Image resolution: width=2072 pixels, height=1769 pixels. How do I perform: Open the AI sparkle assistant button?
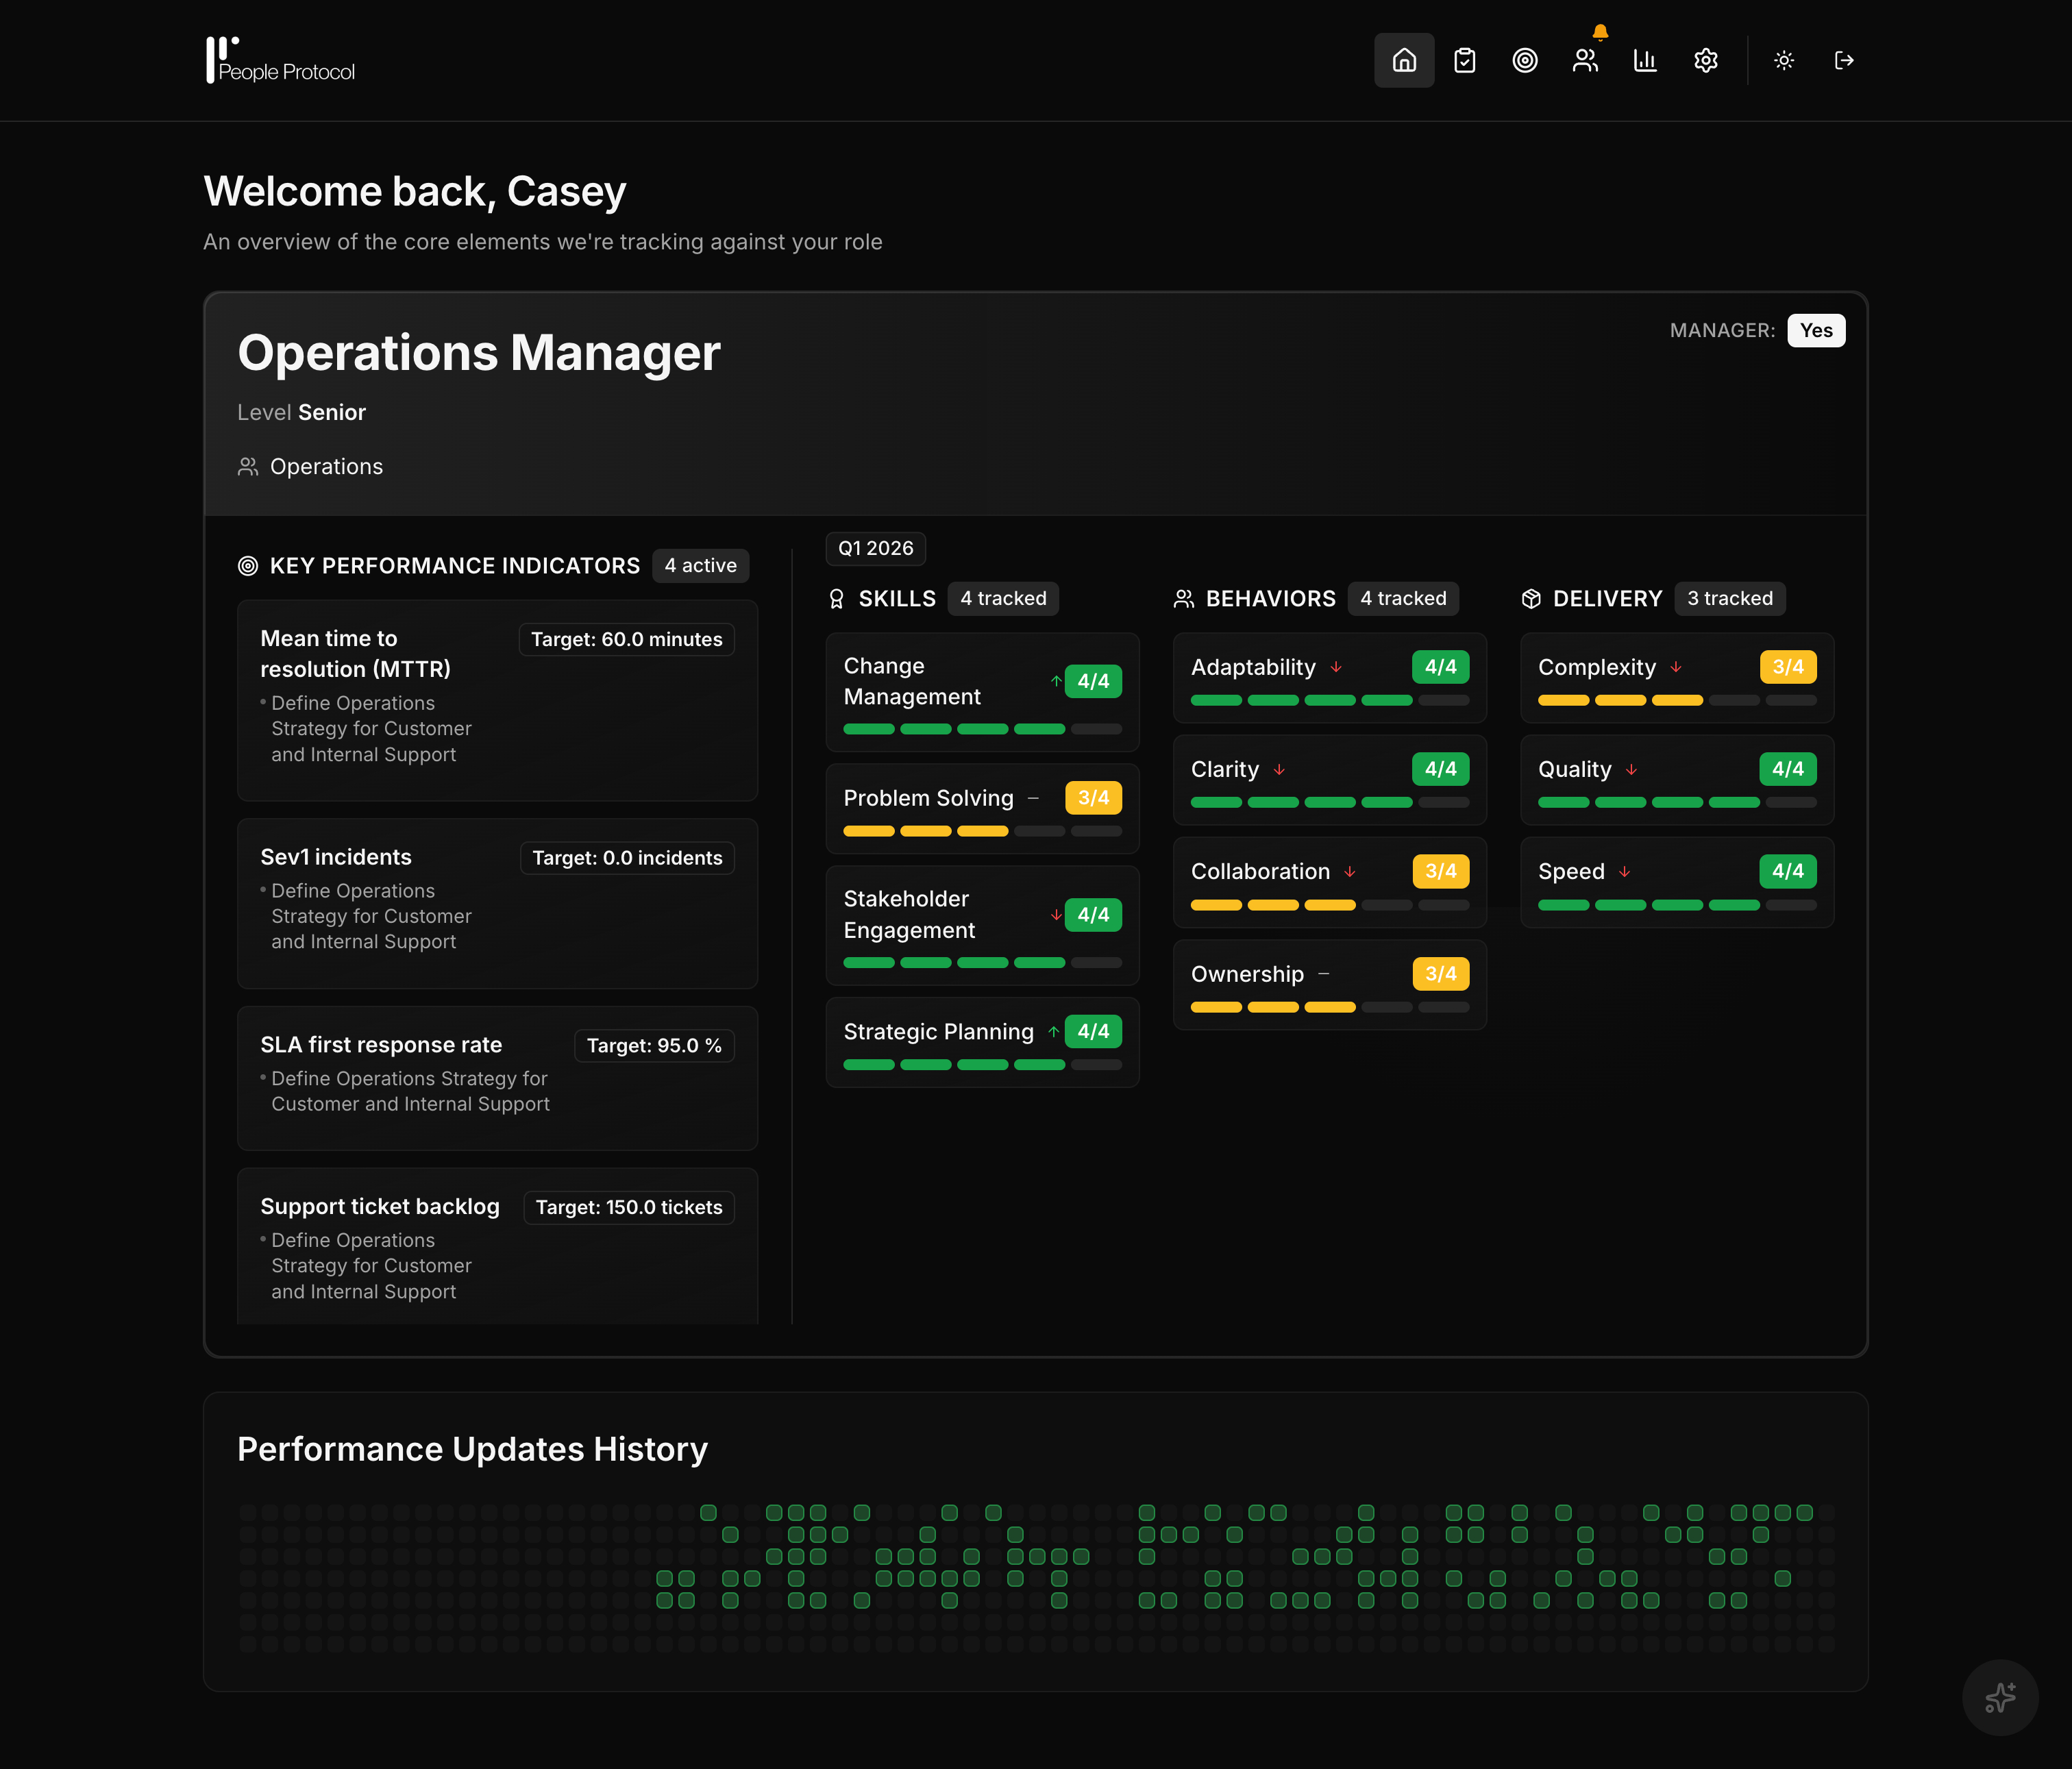[2000, 1697]
